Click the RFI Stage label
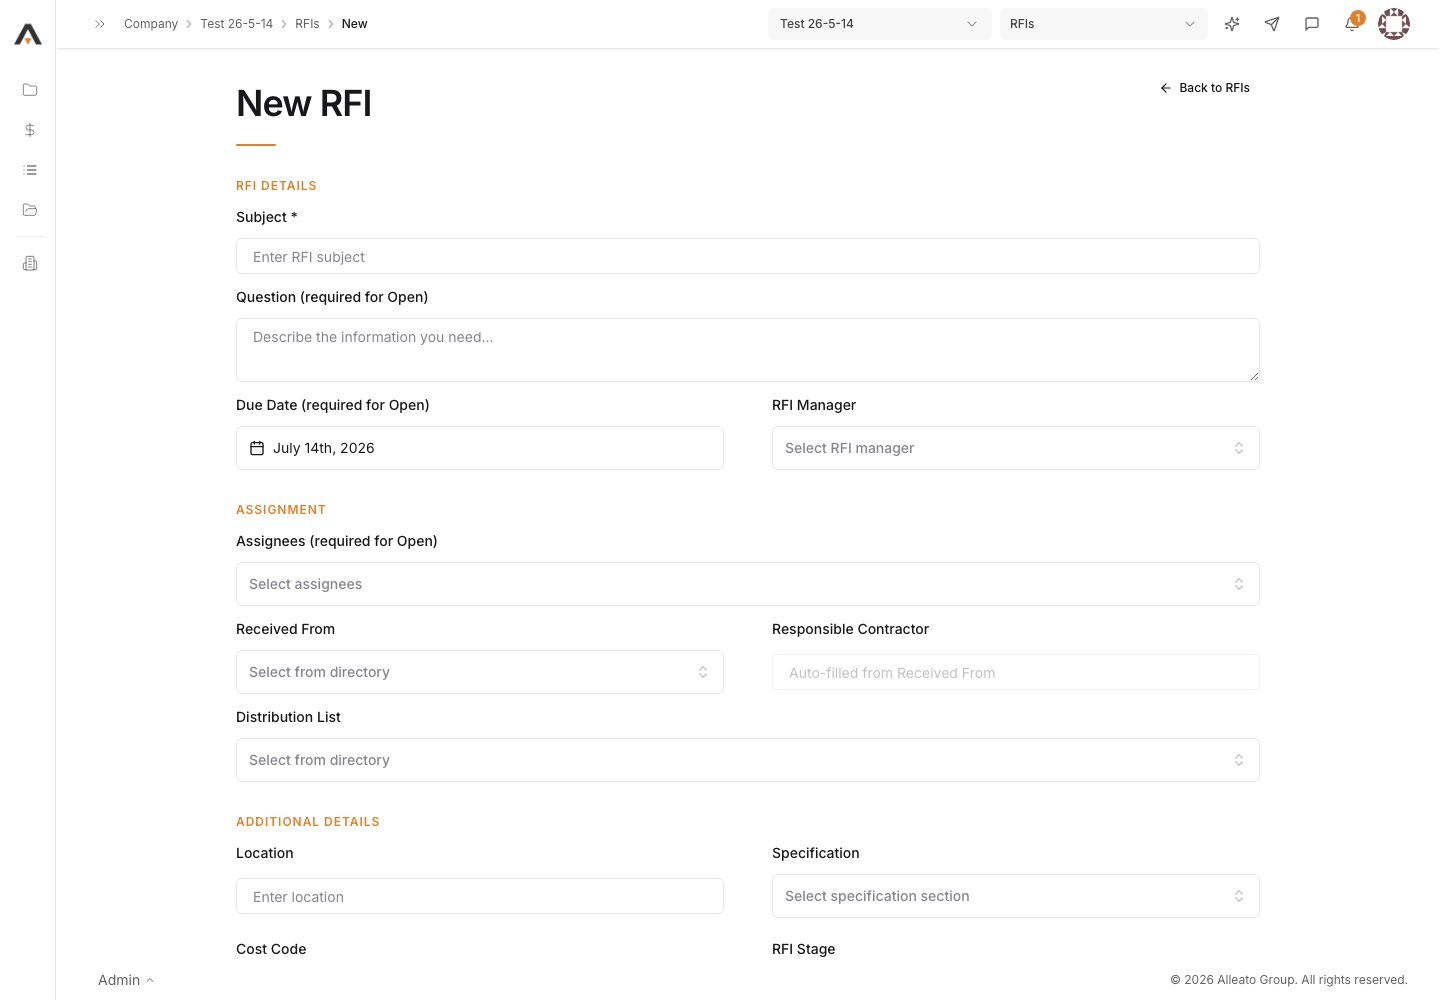Viewport: 1440px width, 1000px height. point(804,949)
